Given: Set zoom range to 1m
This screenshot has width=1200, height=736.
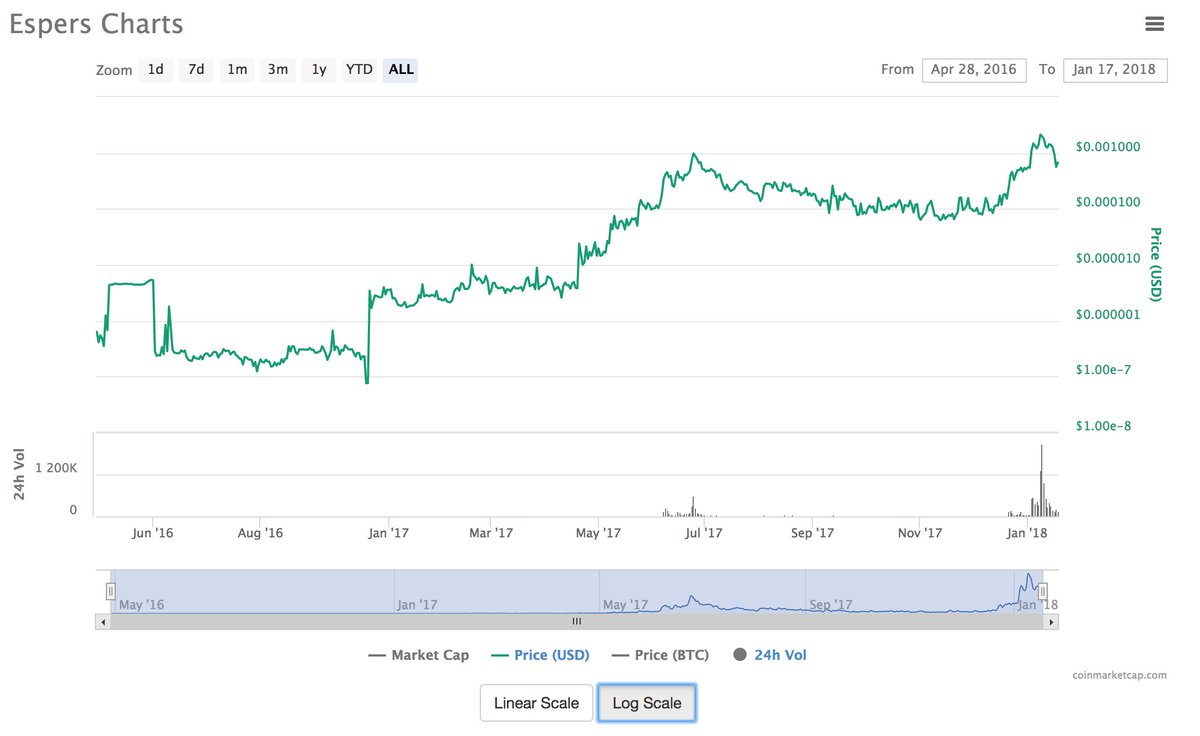Looking at the screenshot, I should point(237,70).
